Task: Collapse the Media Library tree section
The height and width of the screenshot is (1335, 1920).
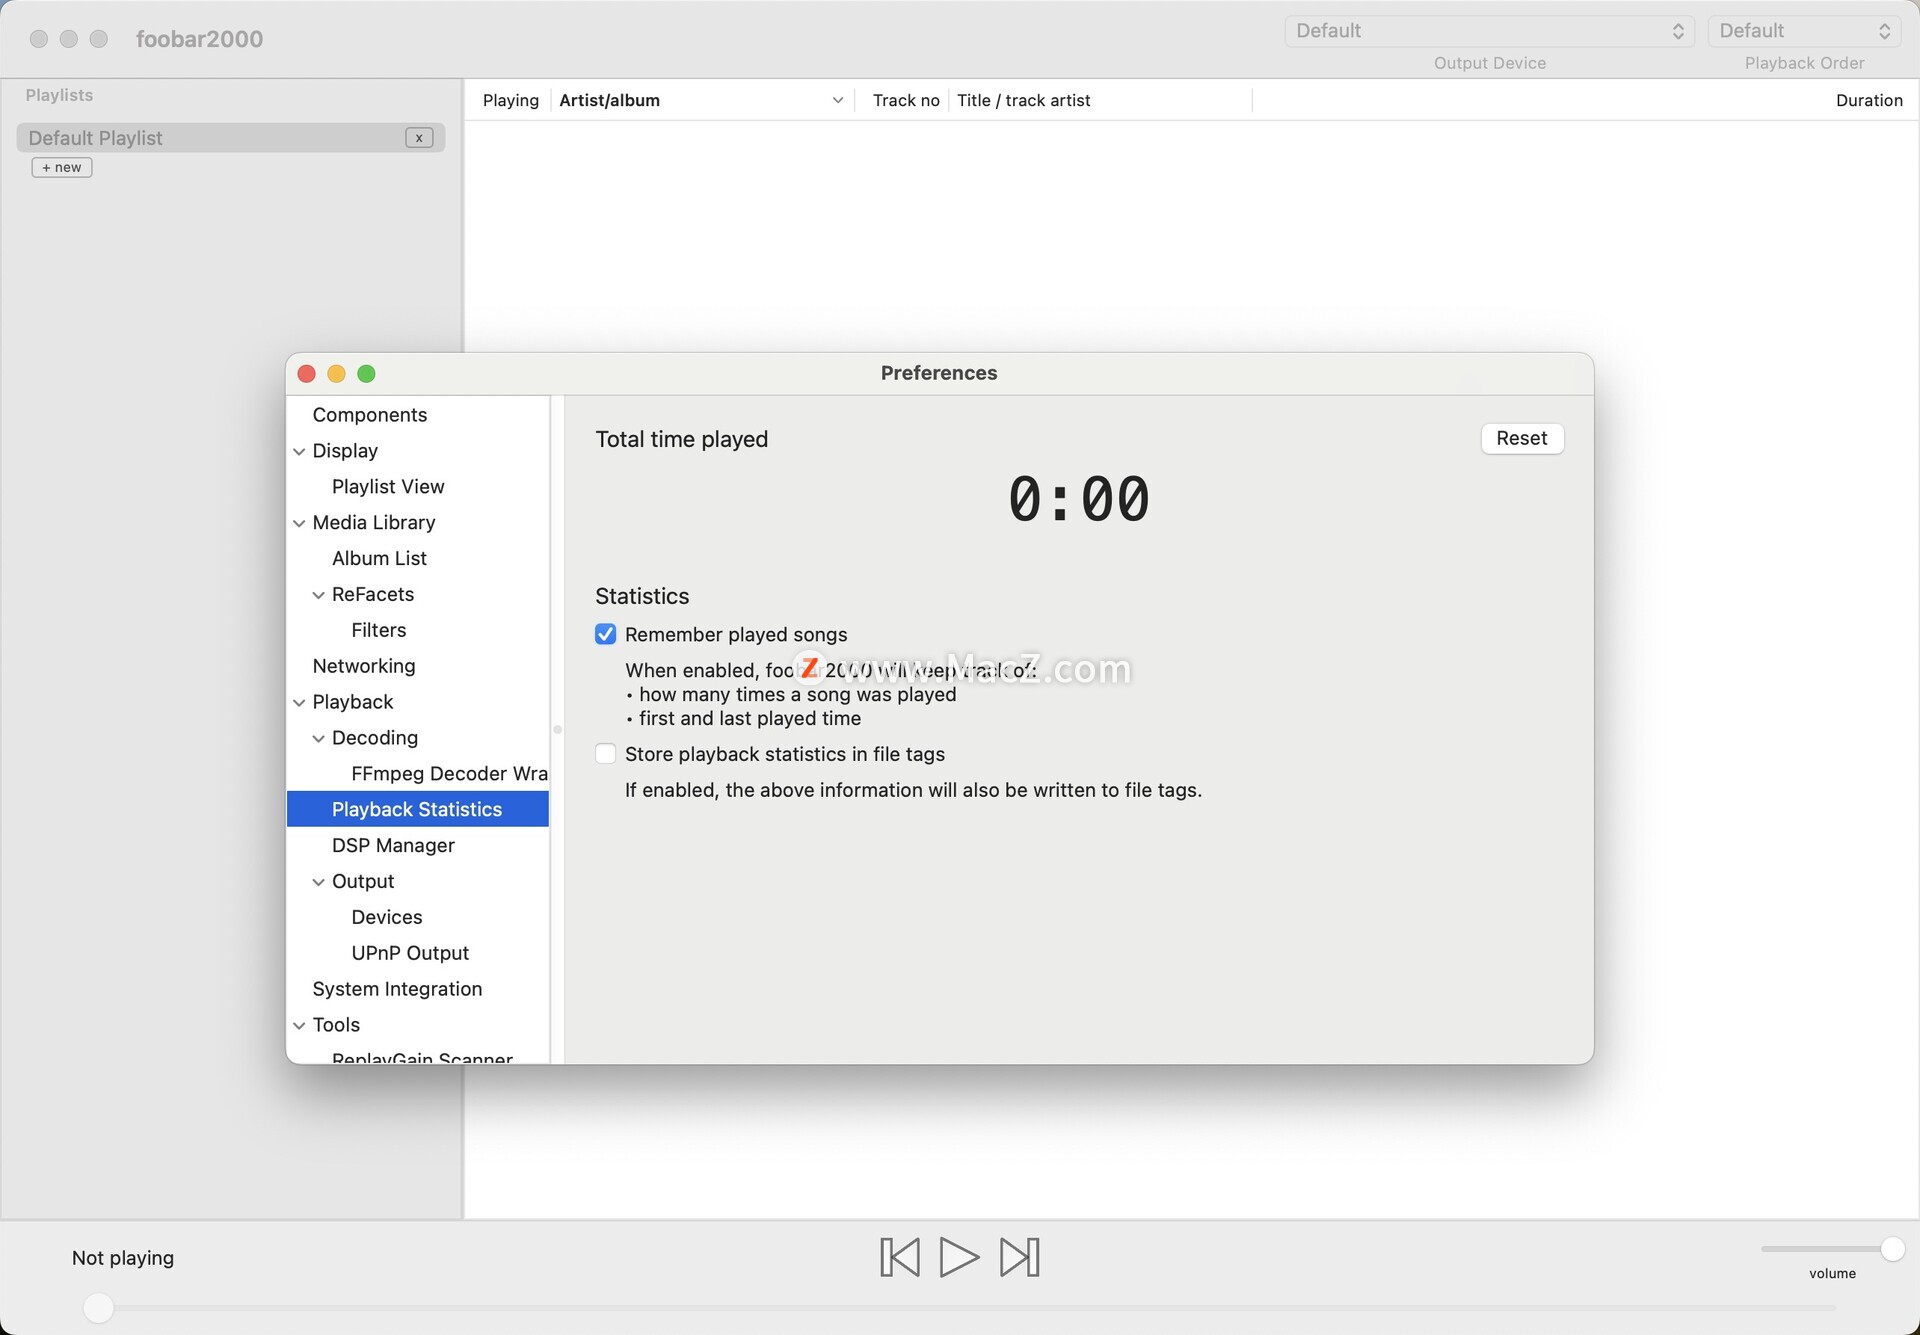Action: click(x=299, y=523)
